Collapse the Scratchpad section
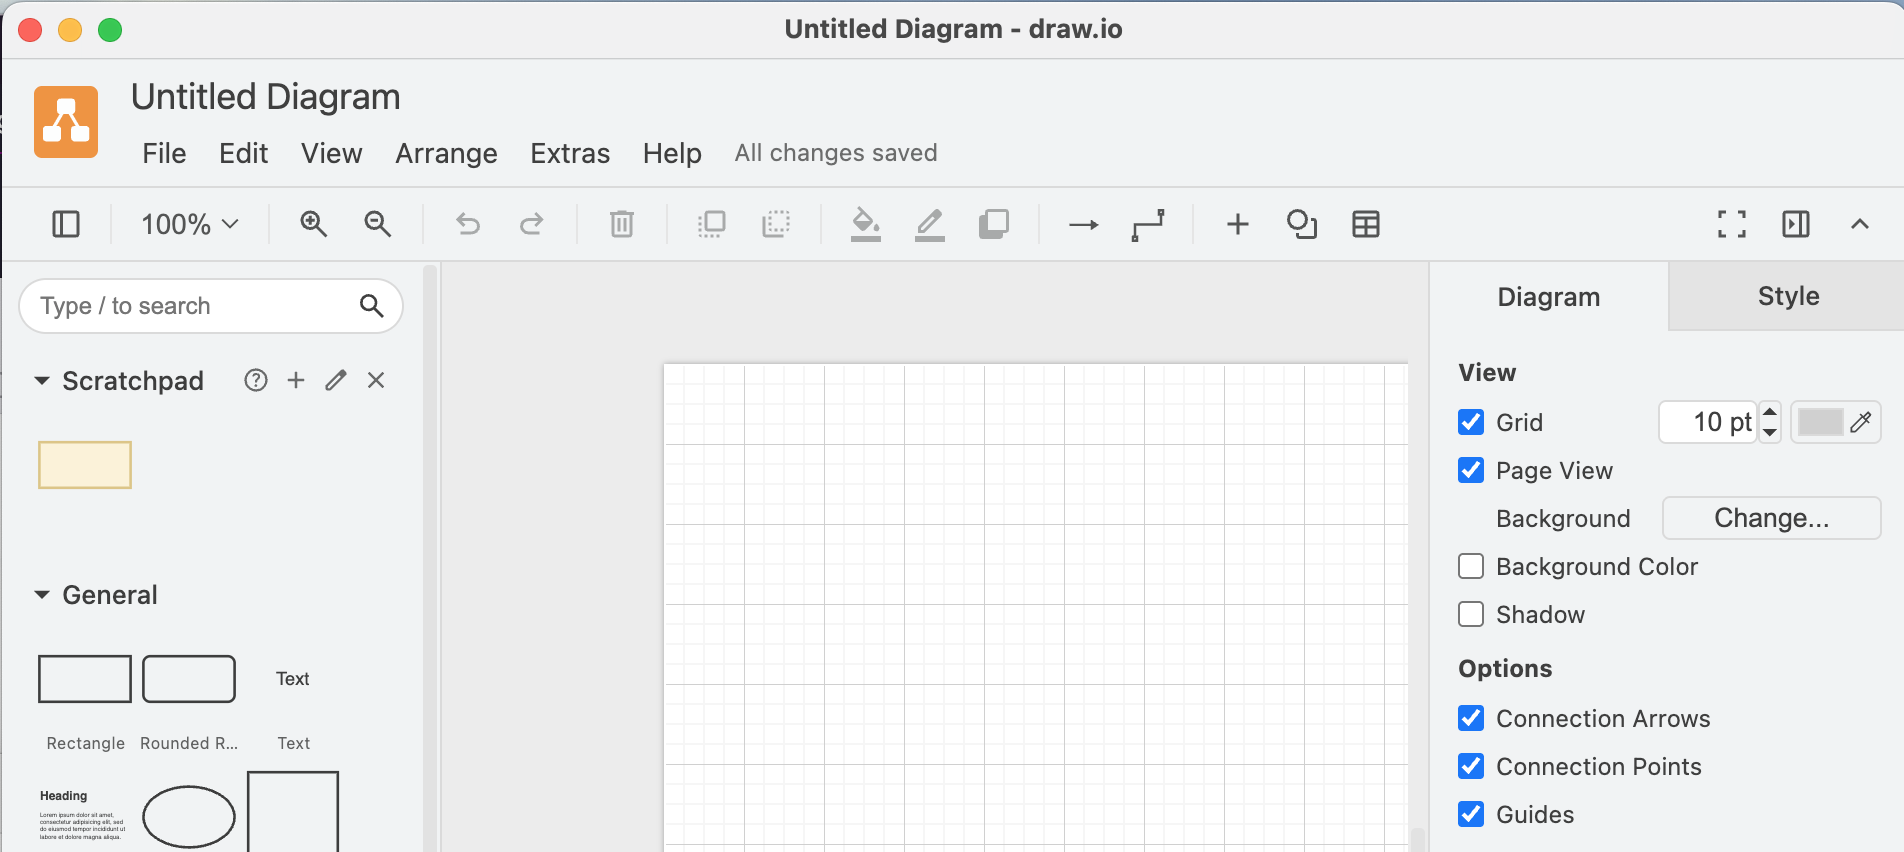 [x=42, y=381]
